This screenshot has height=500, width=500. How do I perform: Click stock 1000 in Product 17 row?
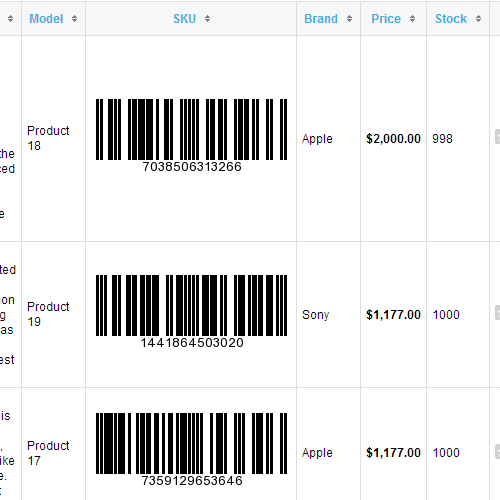pos(446,453)
